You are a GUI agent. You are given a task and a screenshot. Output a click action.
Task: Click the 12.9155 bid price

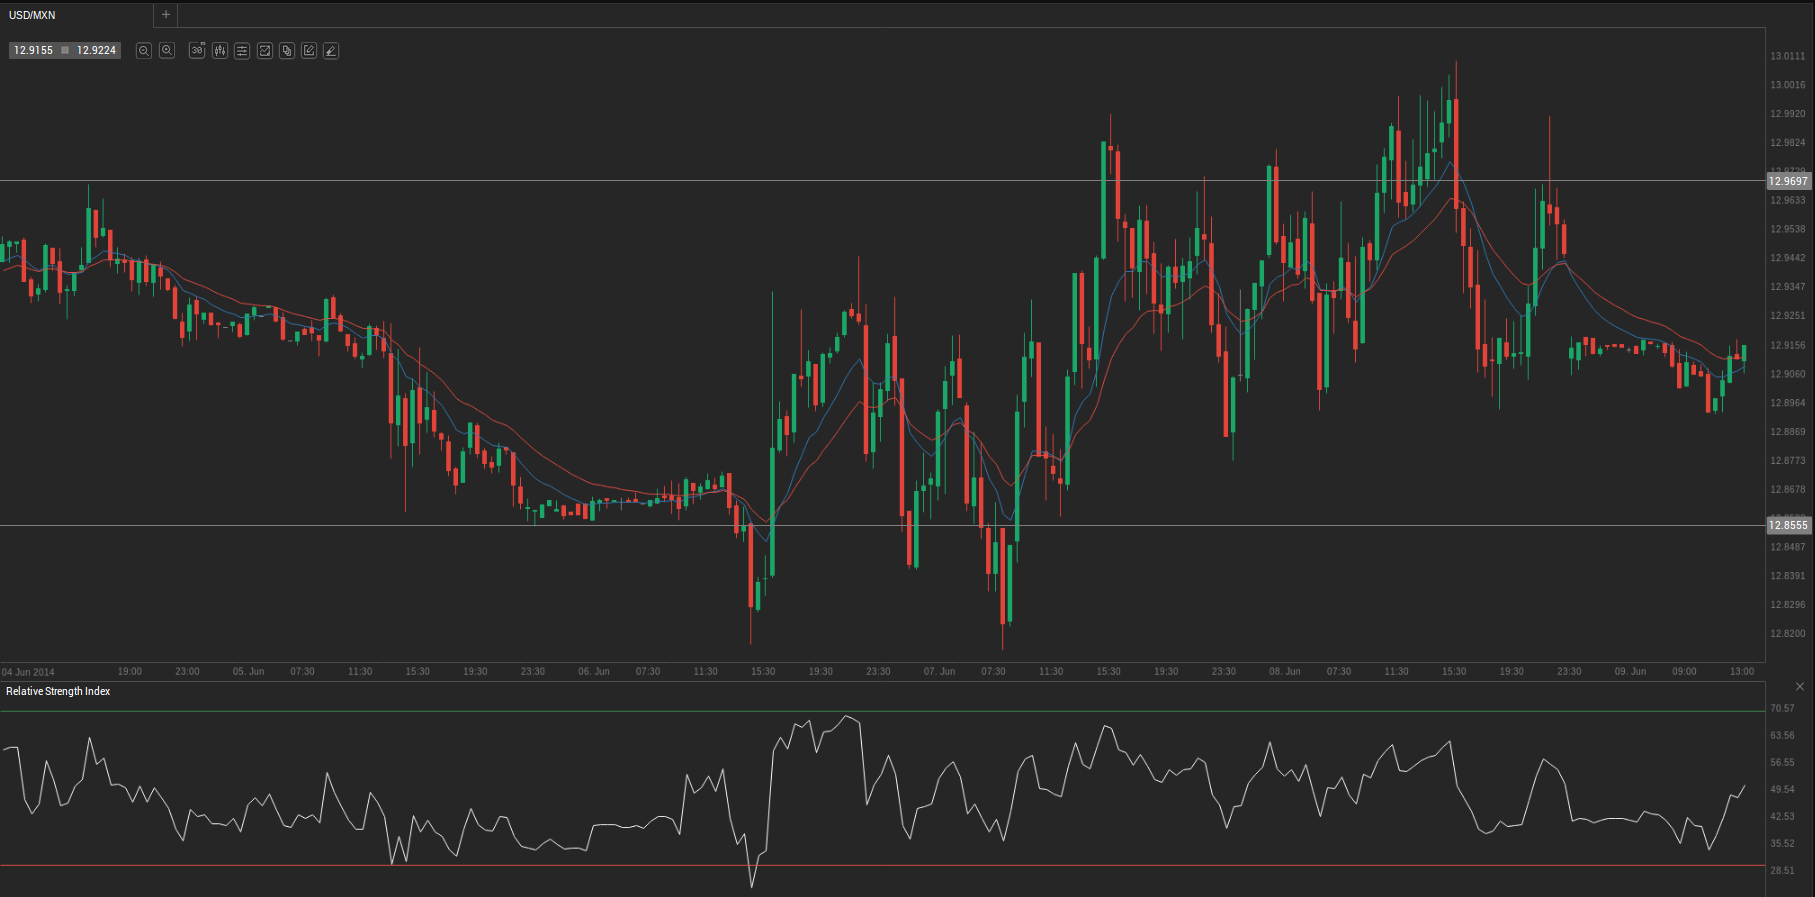33,50
